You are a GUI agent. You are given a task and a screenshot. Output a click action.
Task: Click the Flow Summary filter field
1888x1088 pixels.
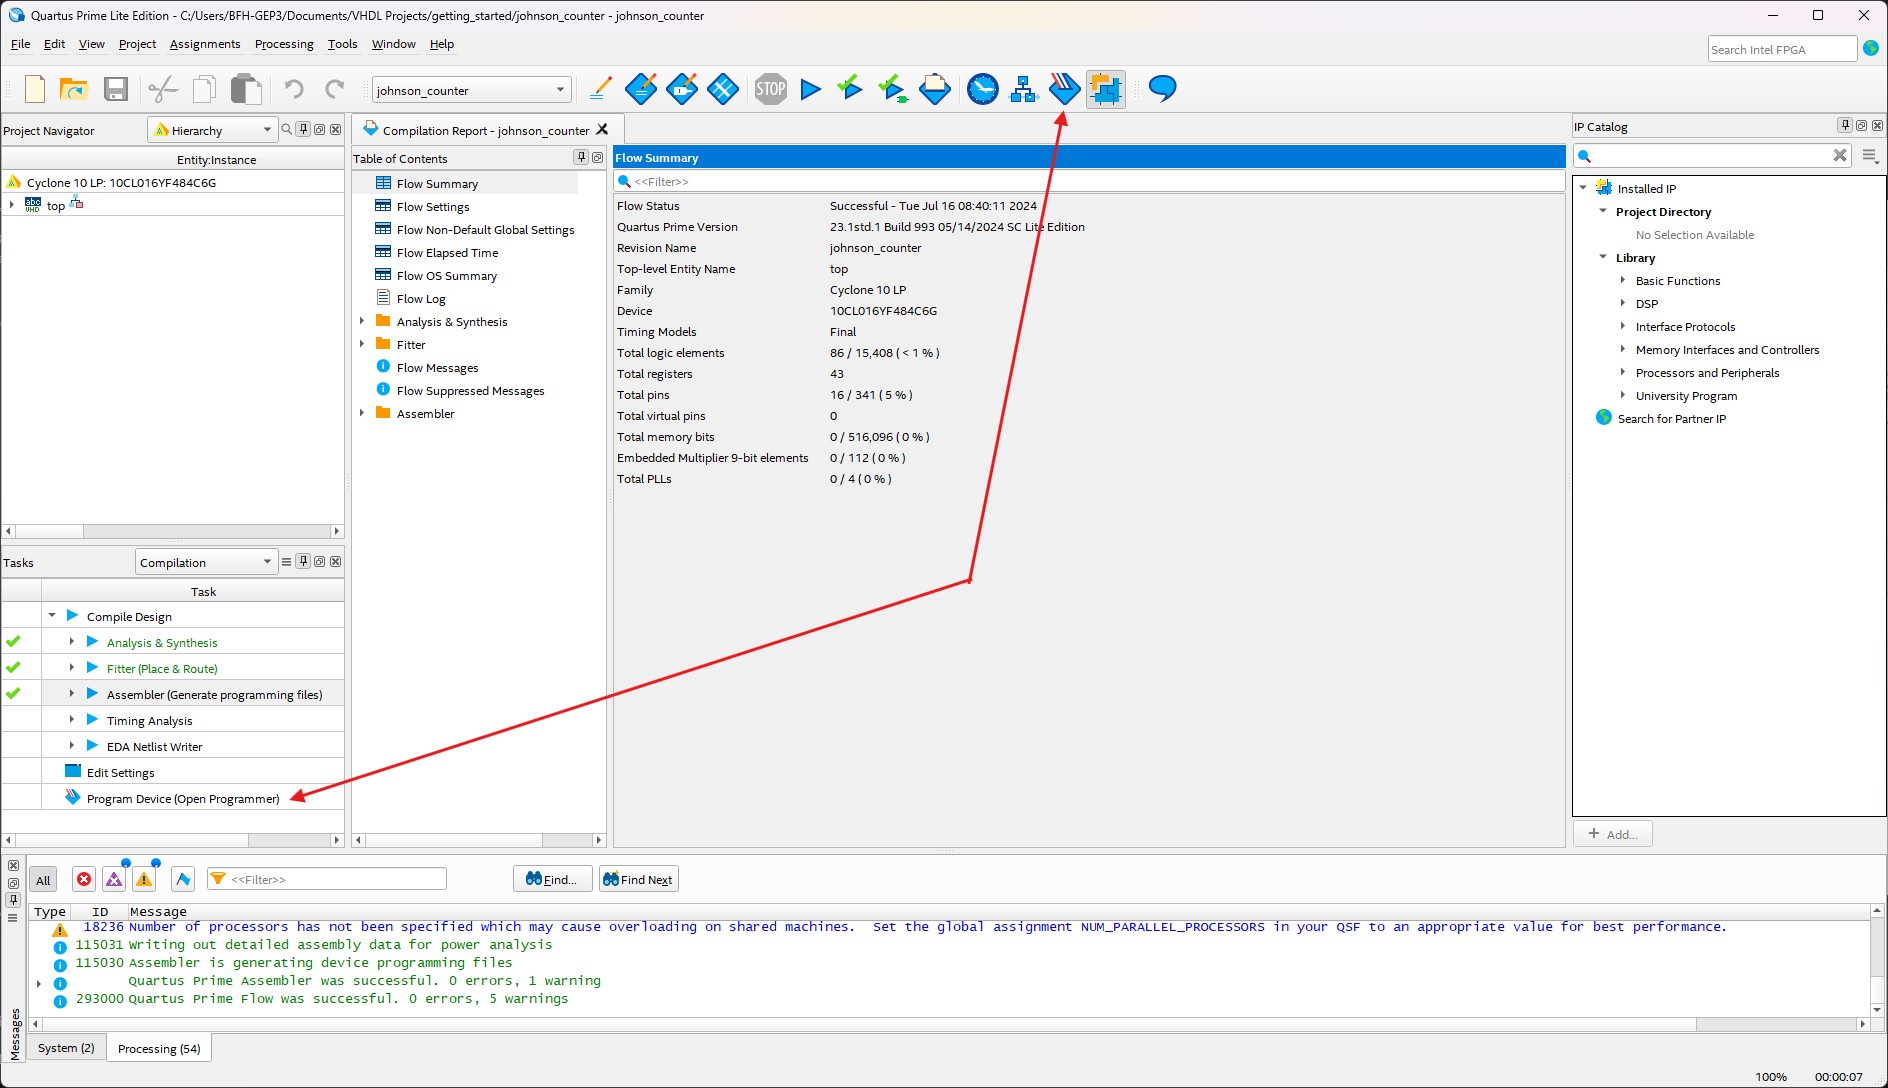pyautogui.click(x=1089, y=181)
